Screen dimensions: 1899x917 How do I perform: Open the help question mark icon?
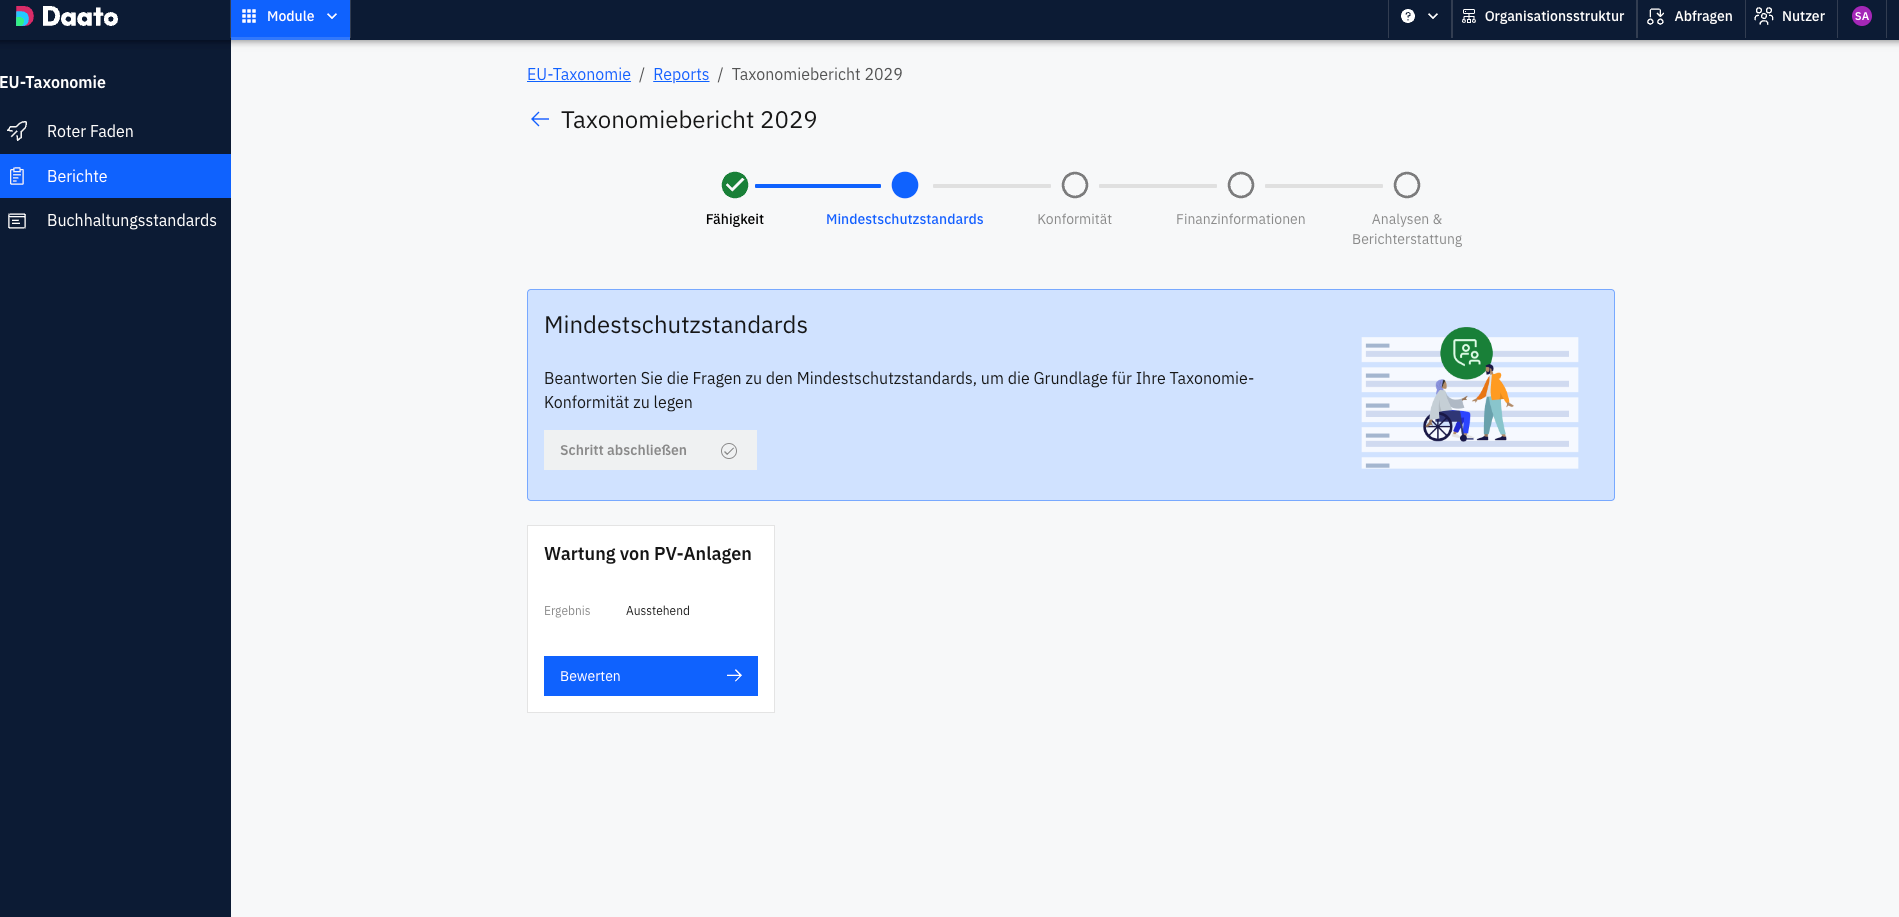point(1408,16)
